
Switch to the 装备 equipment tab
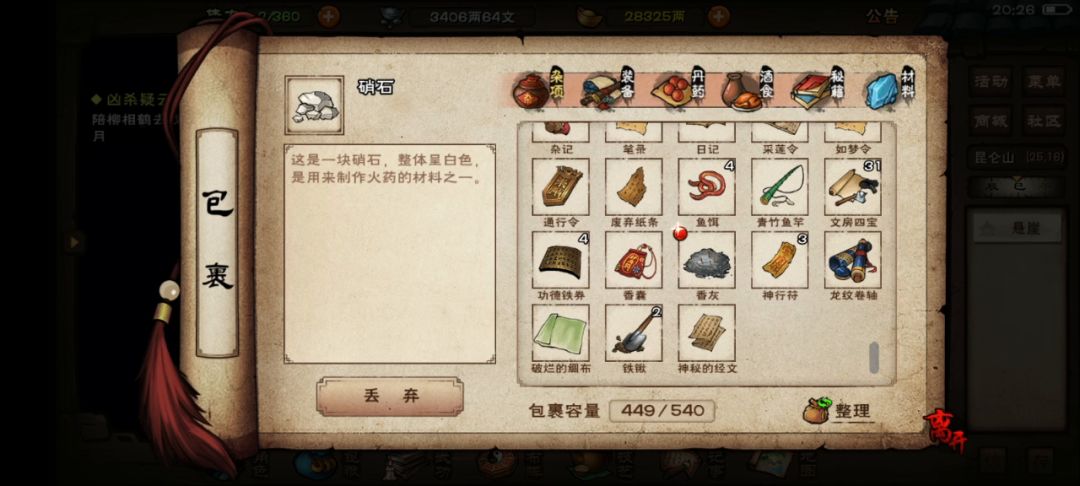point(608,89)
